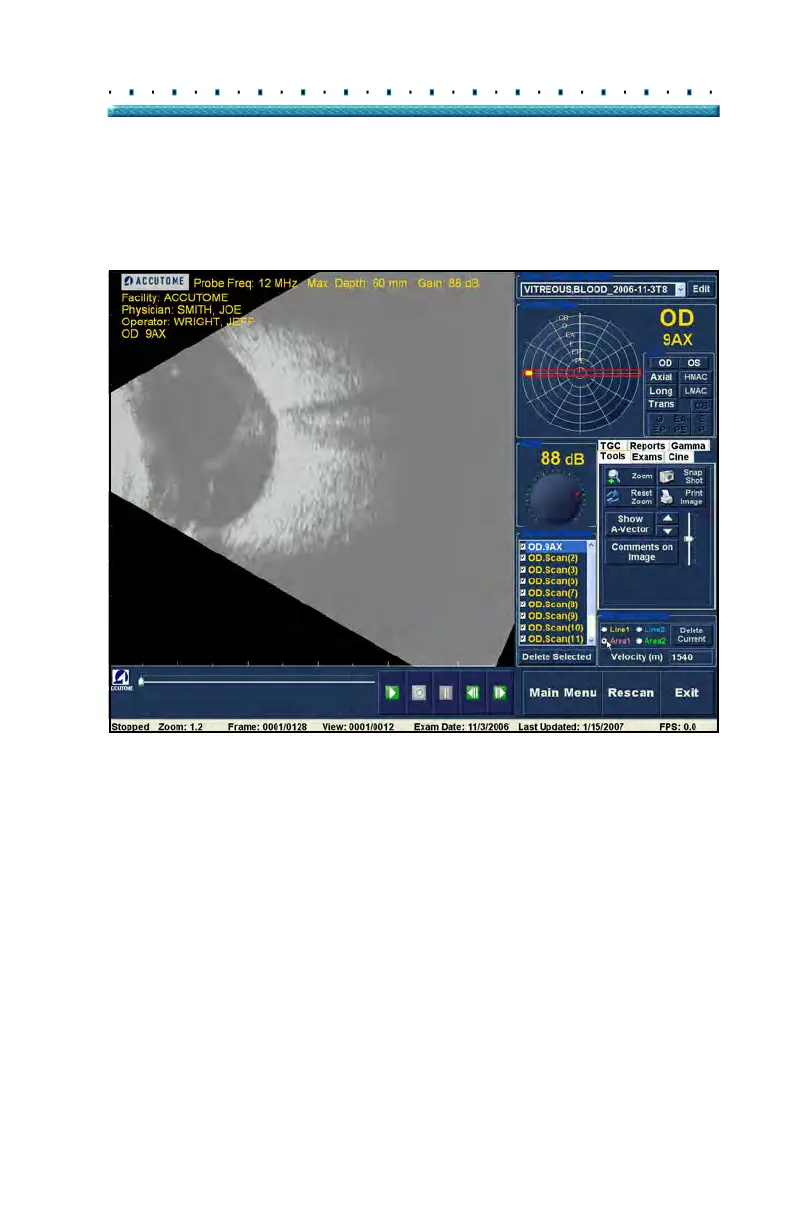The image size is (792, 1224).
Task: Click the 88 dB gain readout
Action: pyautogui.click(x=562, y=458)
